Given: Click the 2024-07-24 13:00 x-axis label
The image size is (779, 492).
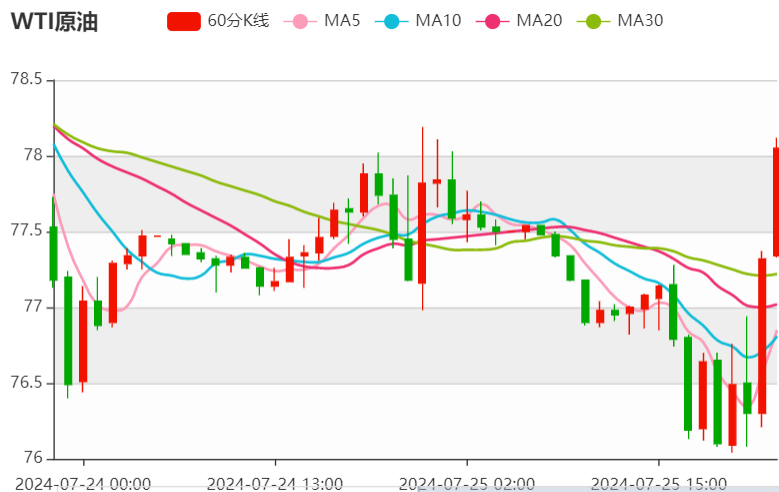Looking at the screenshot, I should point(275,484).
